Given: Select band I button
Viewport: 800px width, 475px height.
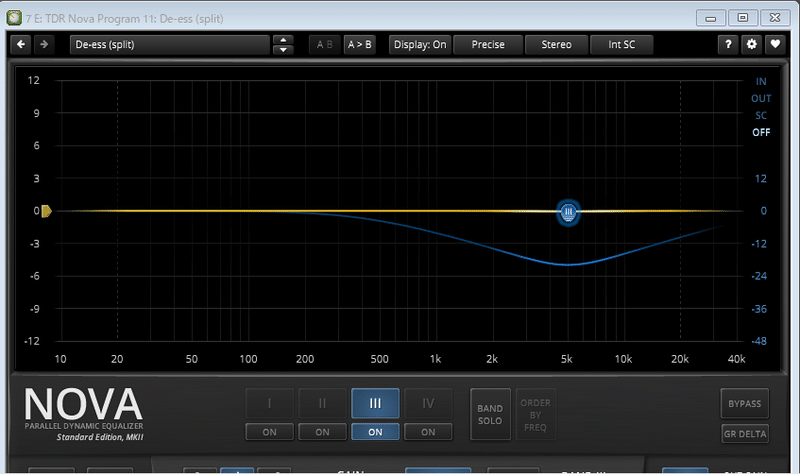Looking at the screenshot, I should pos(269,404).
